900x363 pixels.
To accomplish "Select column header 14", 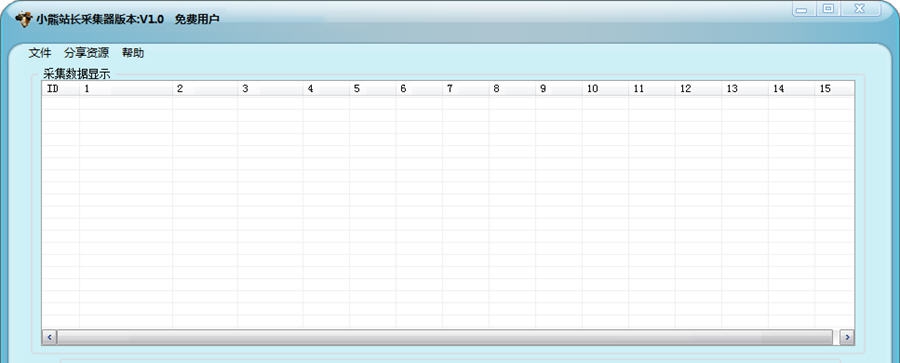I will point(791,88).
